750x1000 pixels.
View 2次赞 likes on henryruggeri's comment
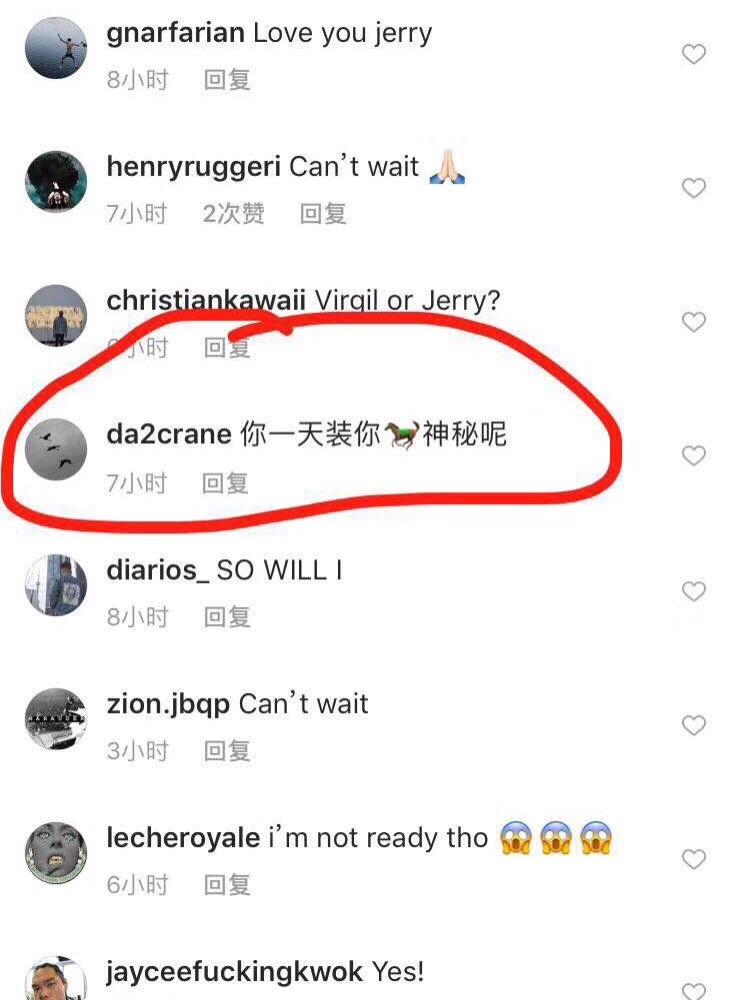point(233,214)
